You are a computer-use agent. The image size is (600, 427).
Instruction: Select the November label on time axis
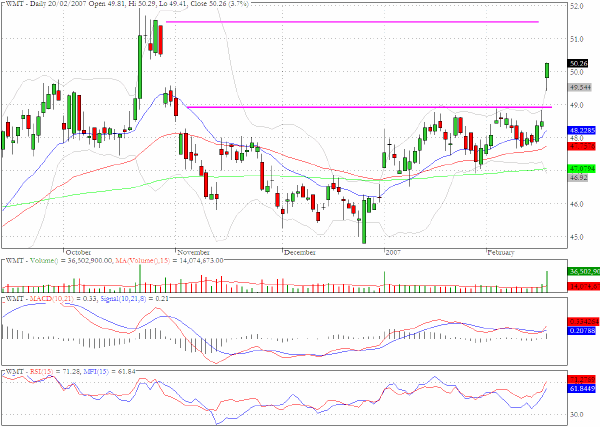(x=193, y=253)
